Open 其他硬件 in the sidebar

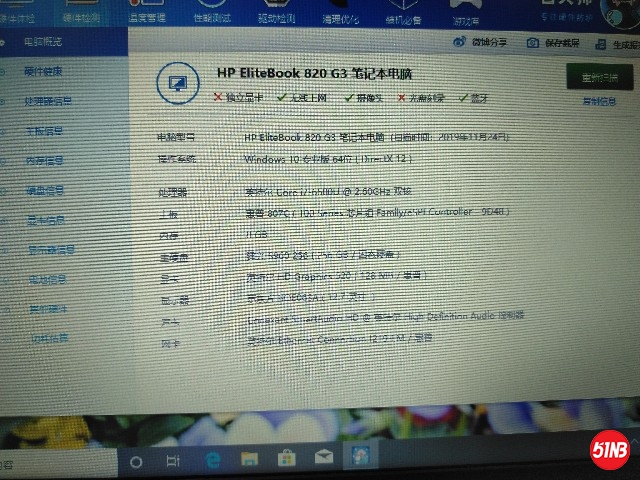pos(49,309)
